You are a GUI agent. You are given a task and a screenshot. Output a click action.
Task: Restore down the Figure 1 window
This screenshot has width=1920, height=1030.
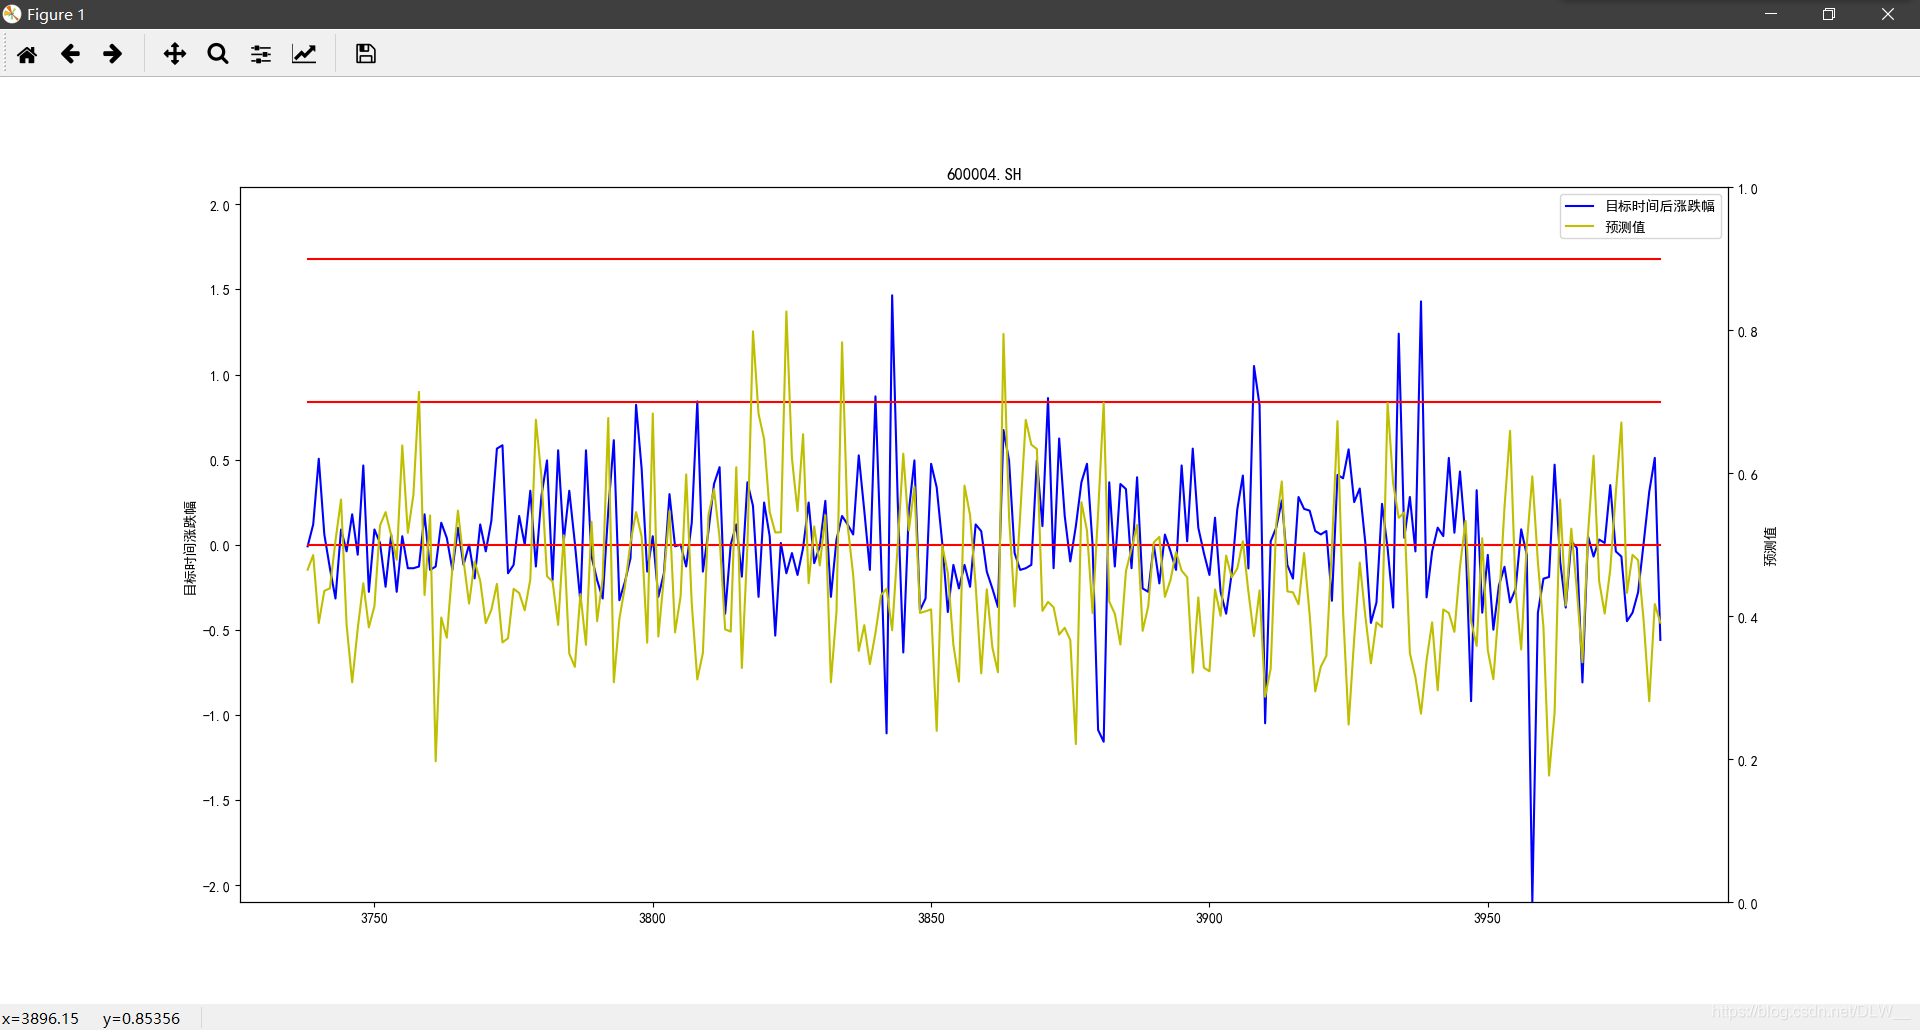point(1829,14)
